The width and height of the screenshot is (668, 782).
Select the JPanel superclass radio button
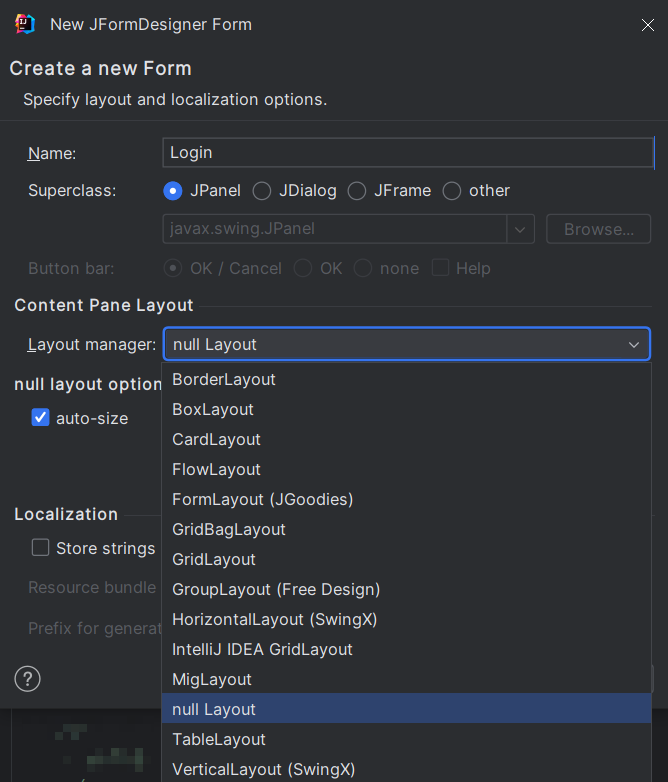[173, 190]
